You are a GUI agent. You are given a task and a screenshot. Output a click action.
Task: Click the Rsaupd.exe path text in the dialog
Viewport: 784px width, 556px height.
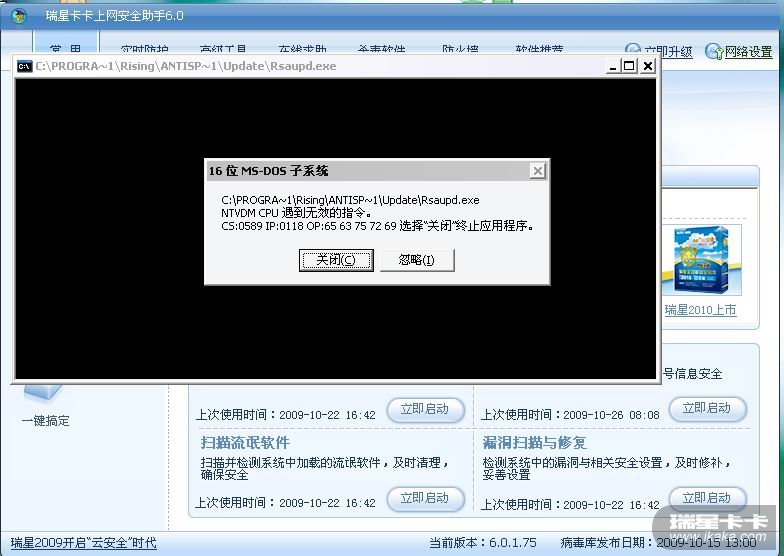[x=350, y=200]
